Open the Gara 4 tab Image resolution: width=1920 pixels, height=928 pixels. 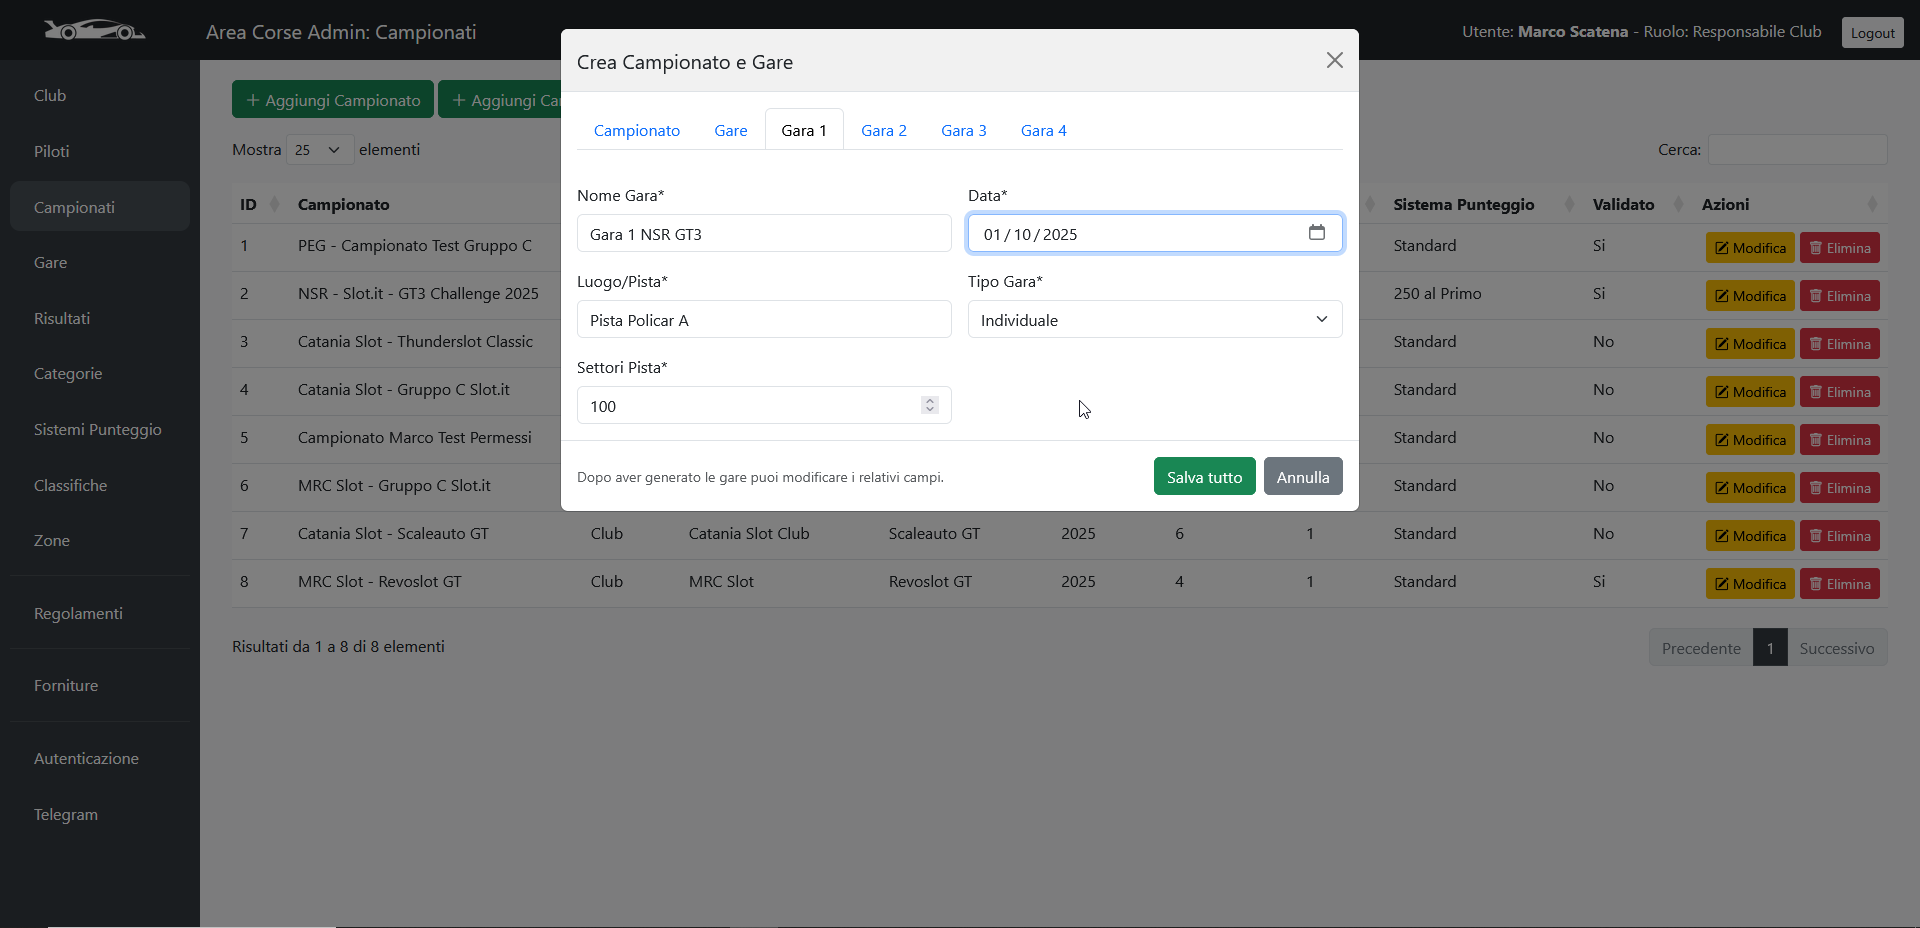pyautogui.click(x=1043, y=131)
